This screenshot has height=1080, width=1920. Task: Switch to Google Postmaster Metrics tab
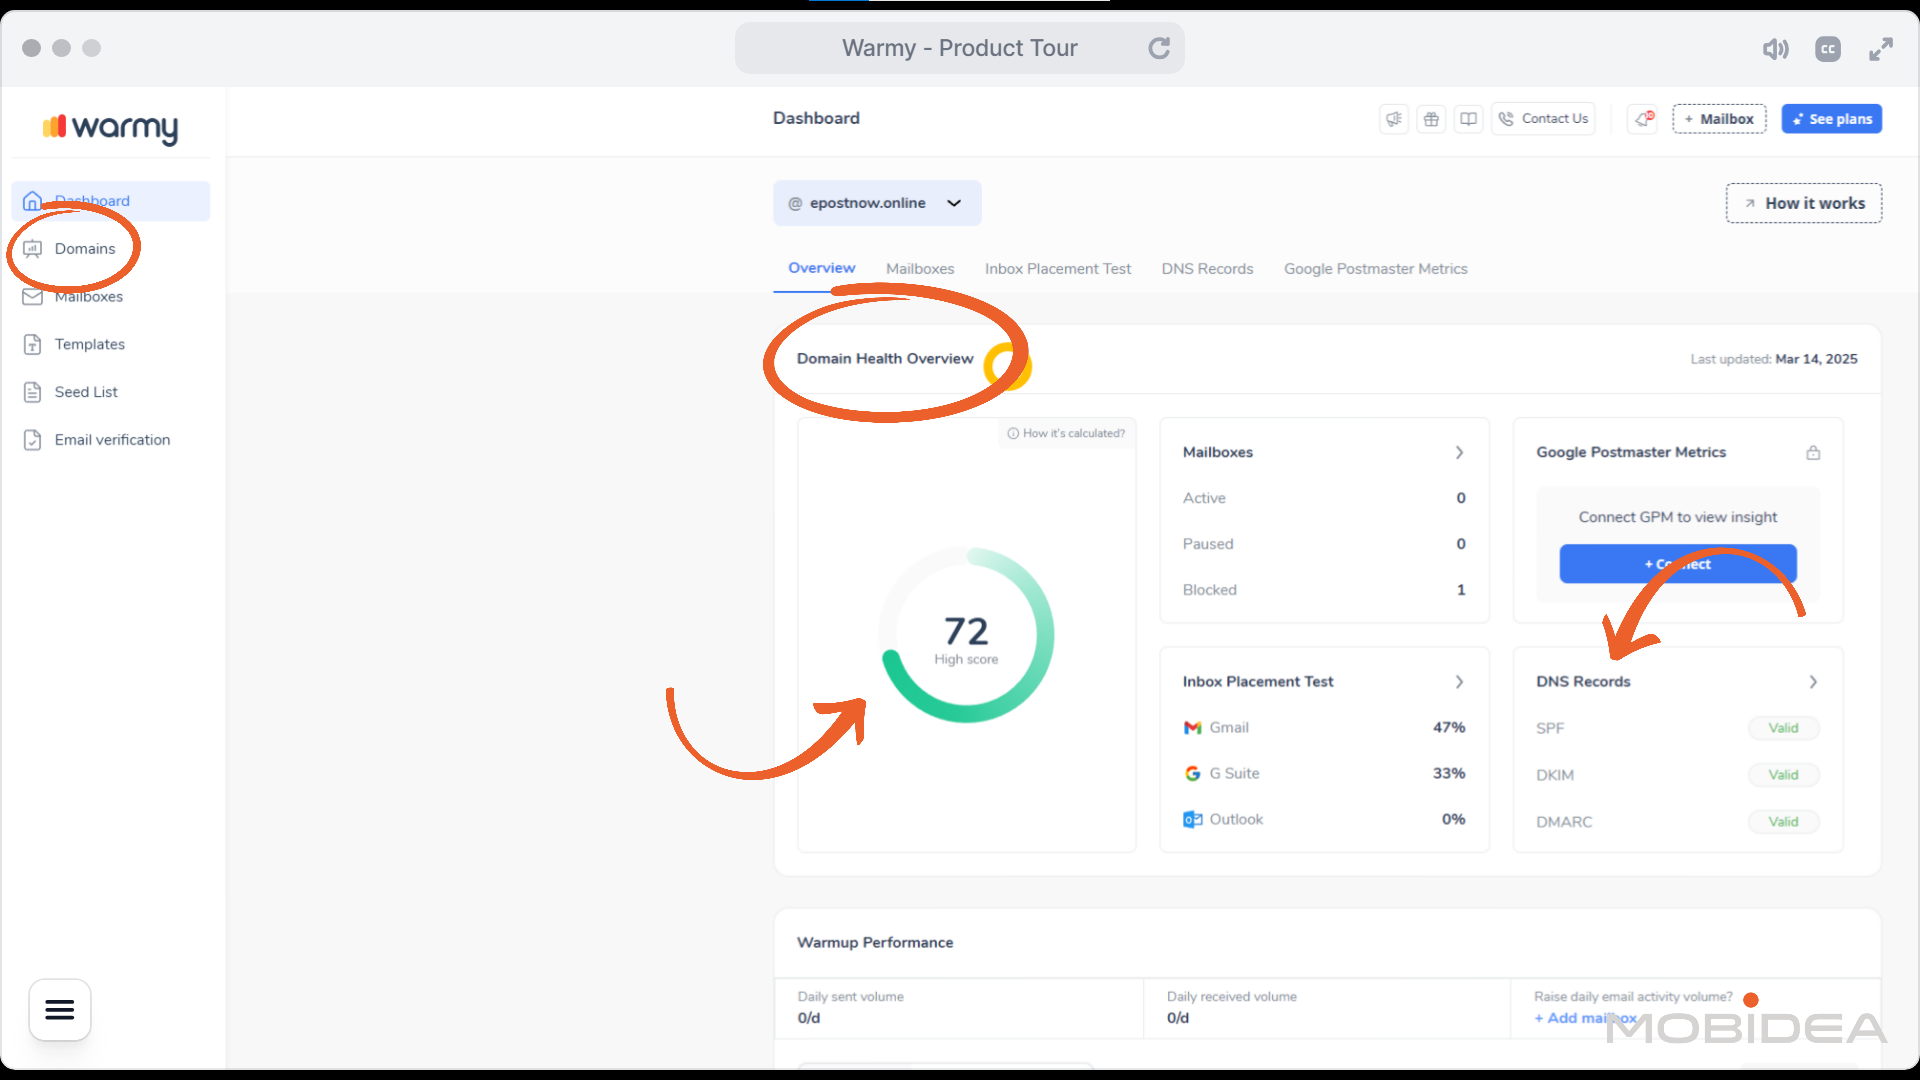point(1375,269)
